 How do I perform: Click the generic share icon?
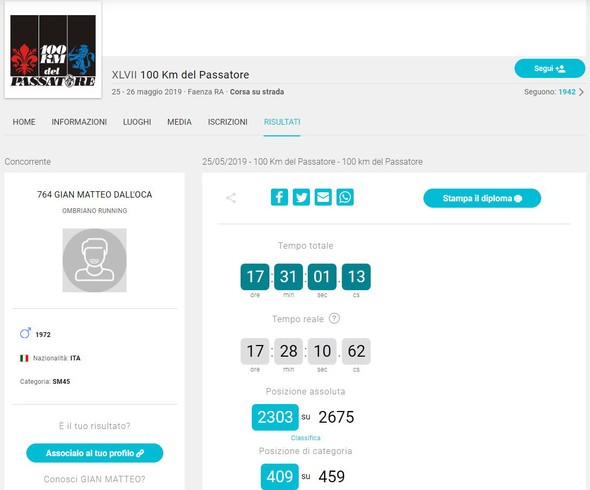231,198
